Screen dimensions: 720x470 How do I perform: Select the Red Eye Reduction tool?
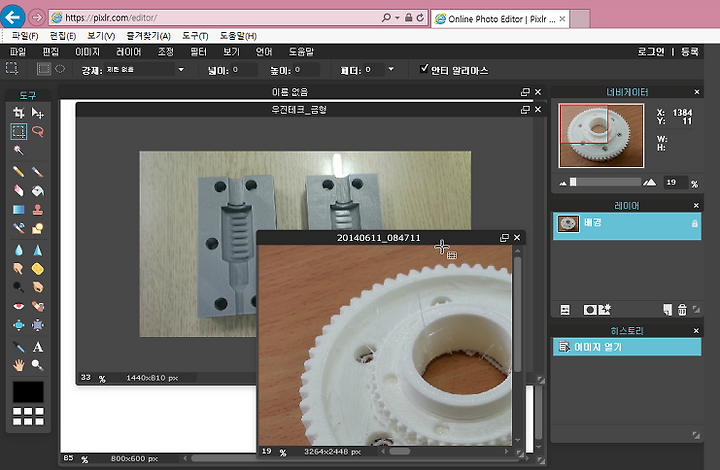[18, 306]
